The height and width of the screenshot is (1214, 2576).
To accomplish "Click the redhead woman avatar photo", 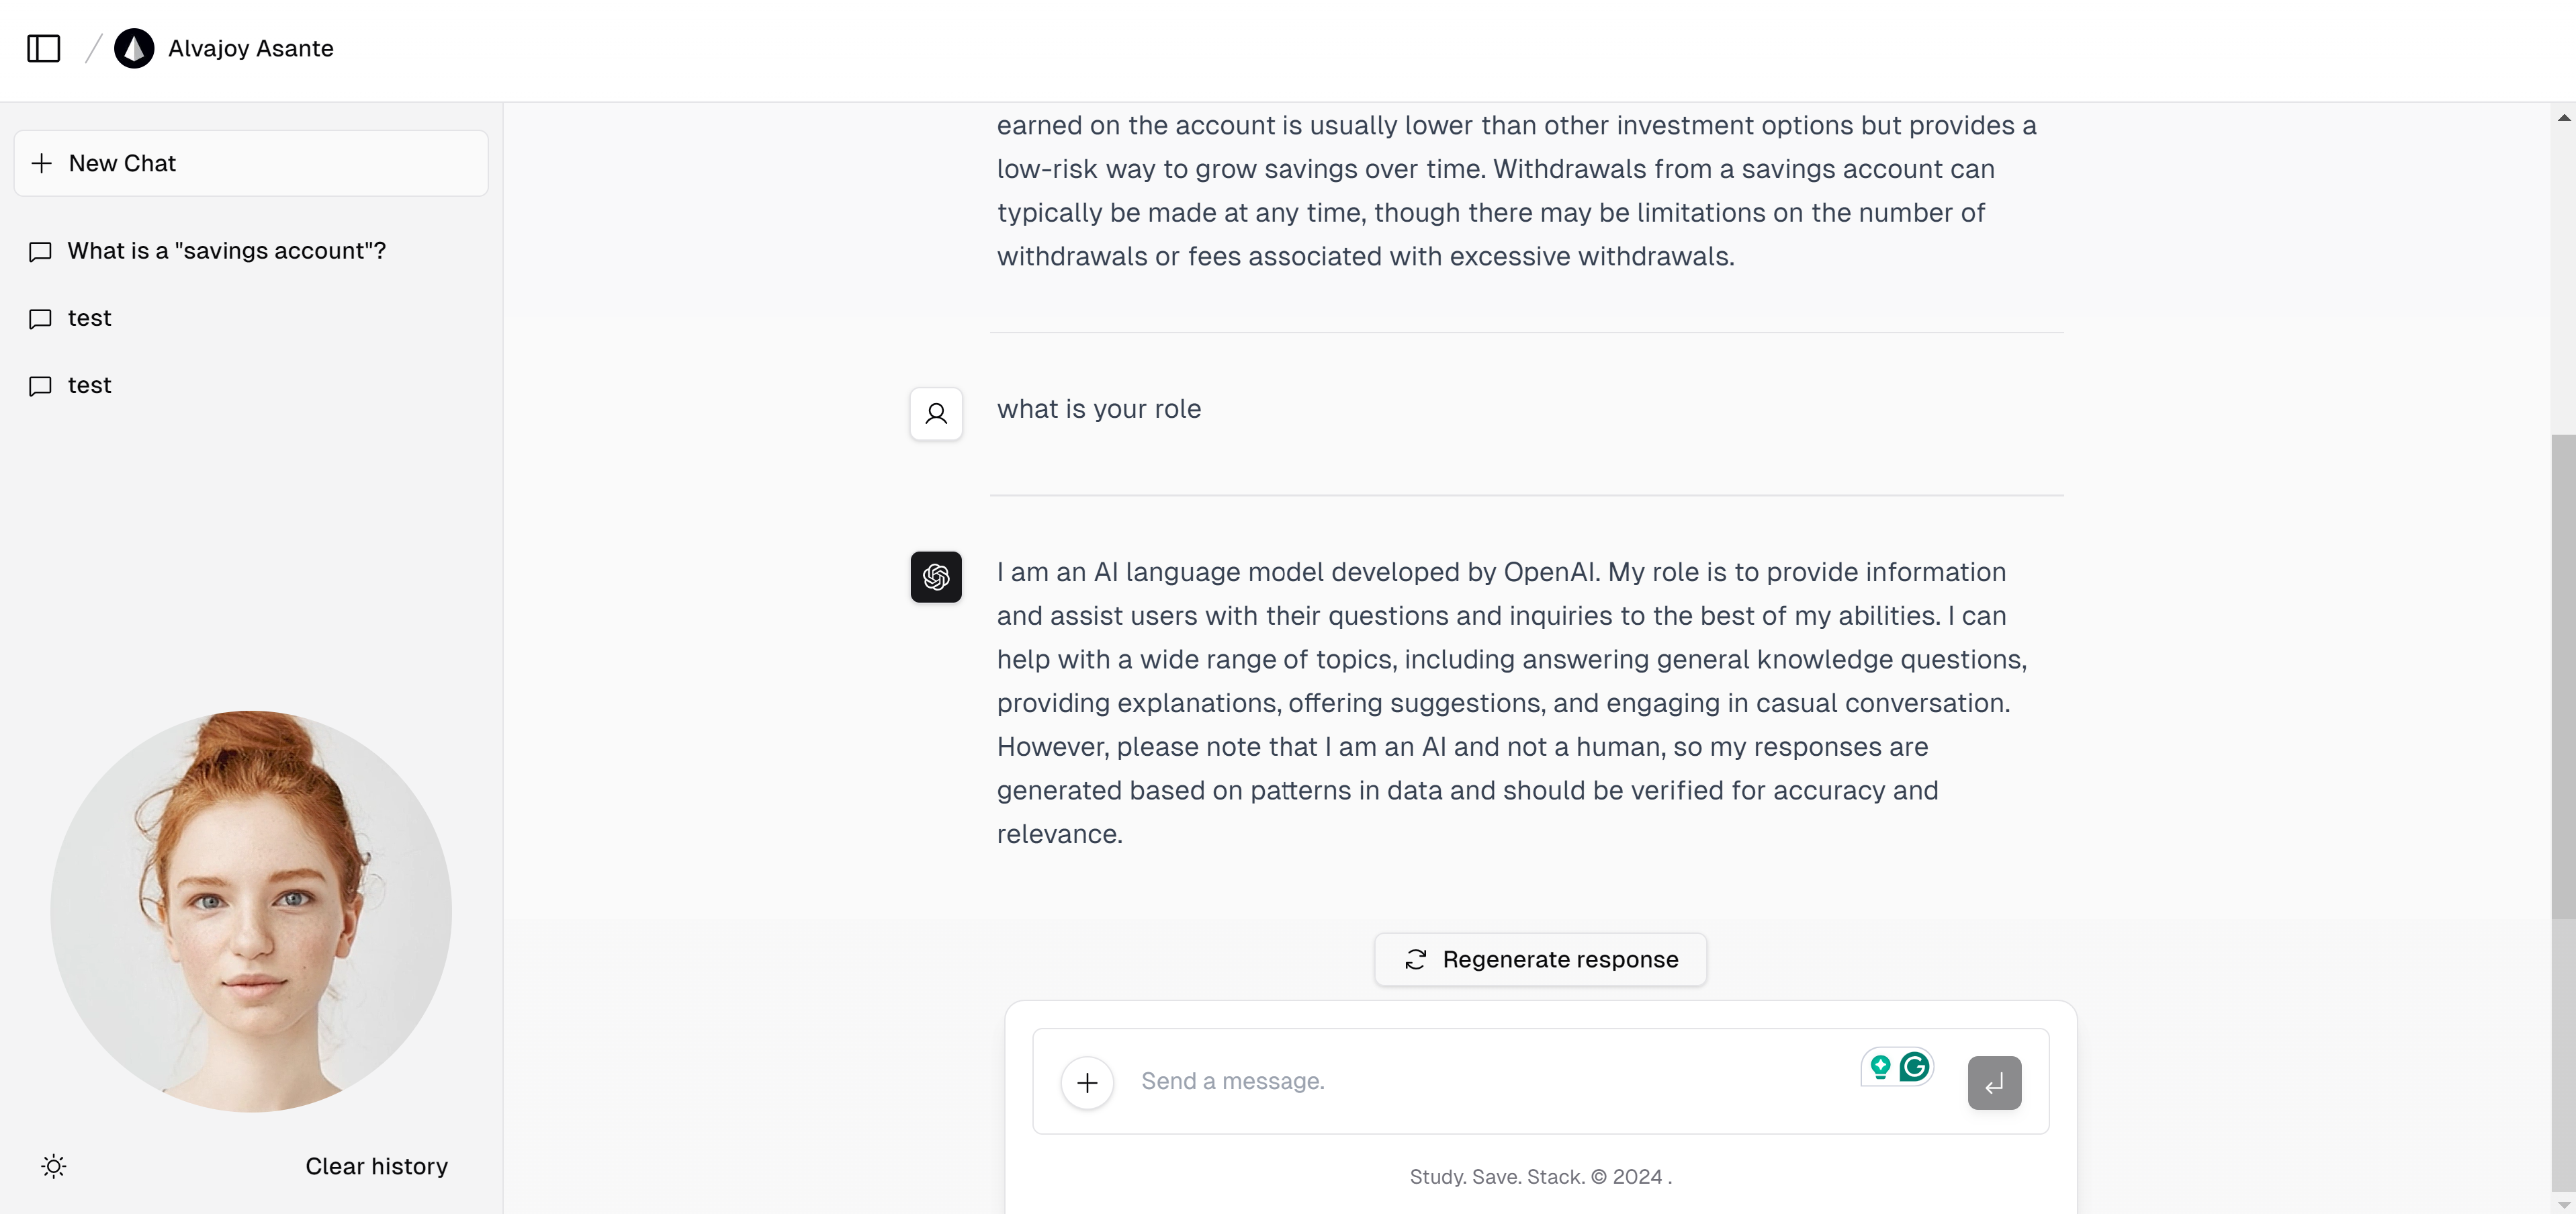I will click(251, 911).
